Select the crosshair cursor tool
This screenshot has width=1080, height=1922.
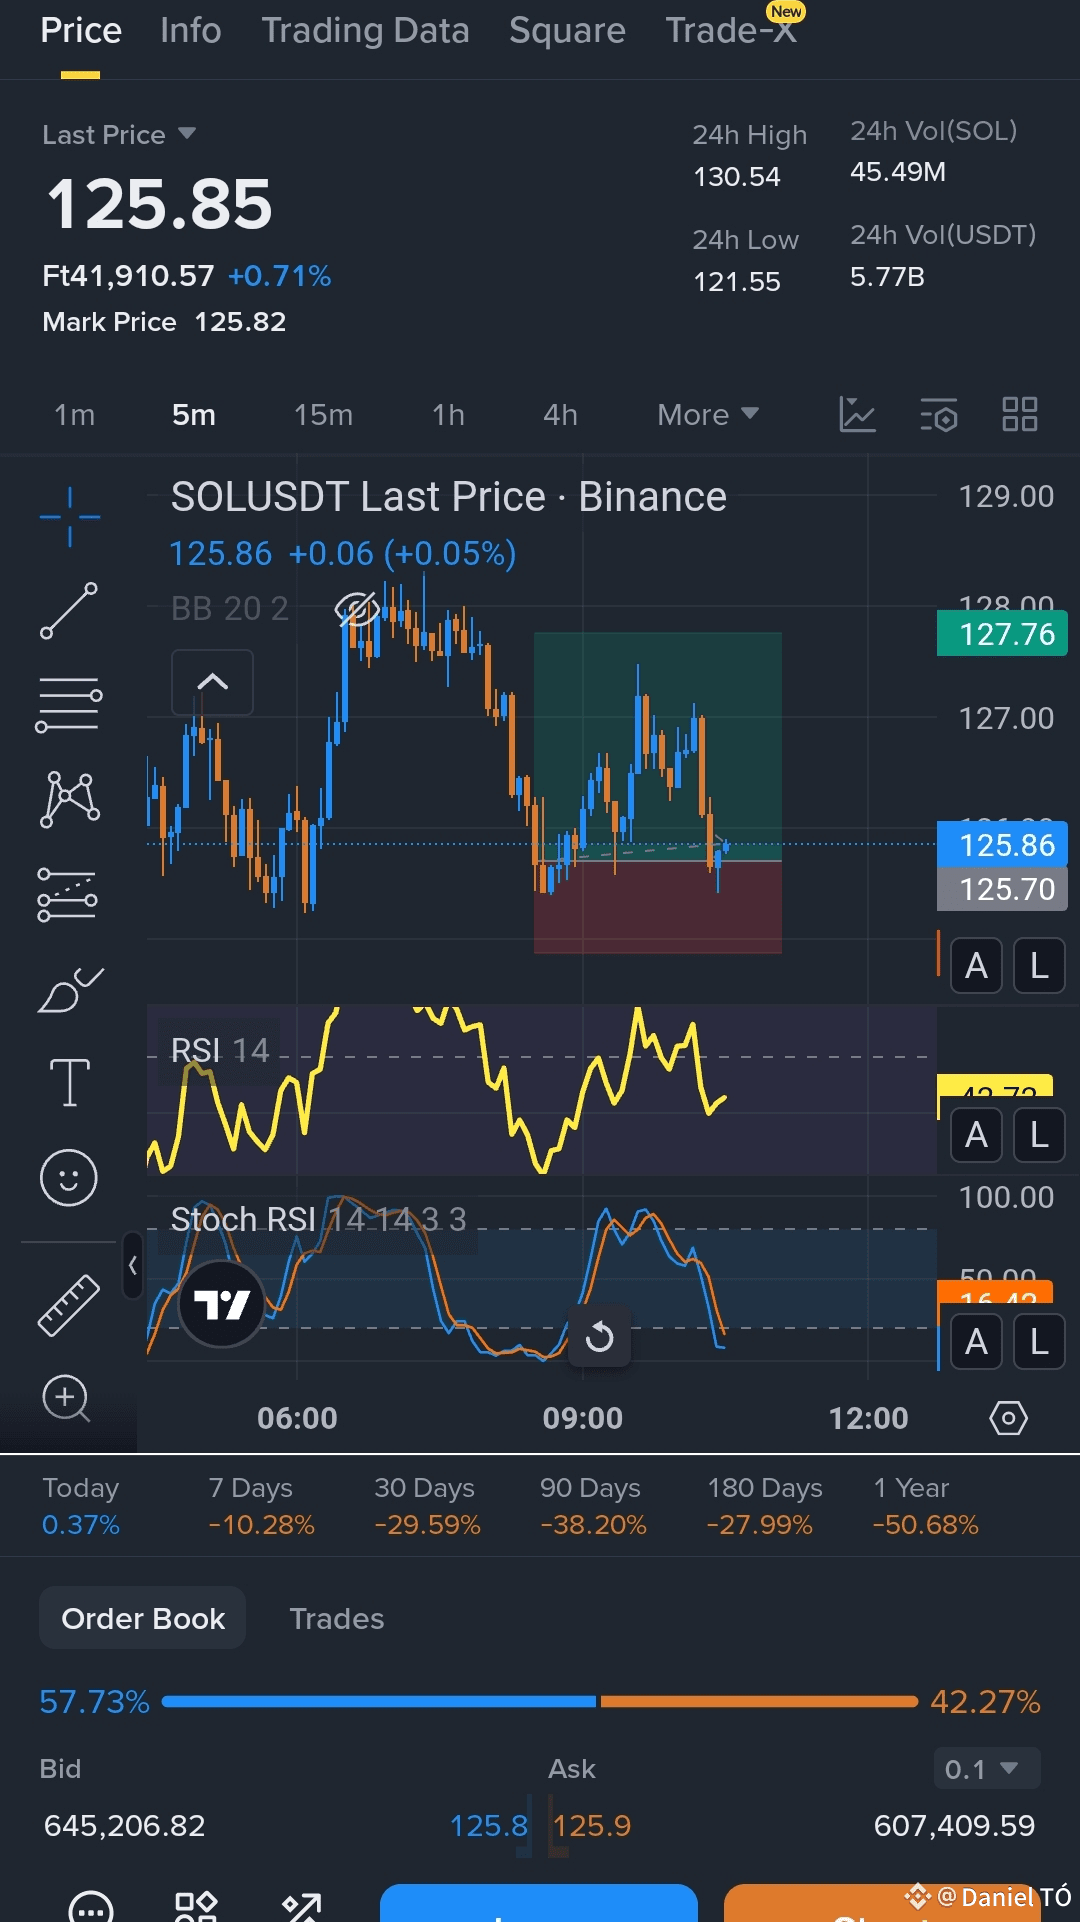[x=69, y=517]
